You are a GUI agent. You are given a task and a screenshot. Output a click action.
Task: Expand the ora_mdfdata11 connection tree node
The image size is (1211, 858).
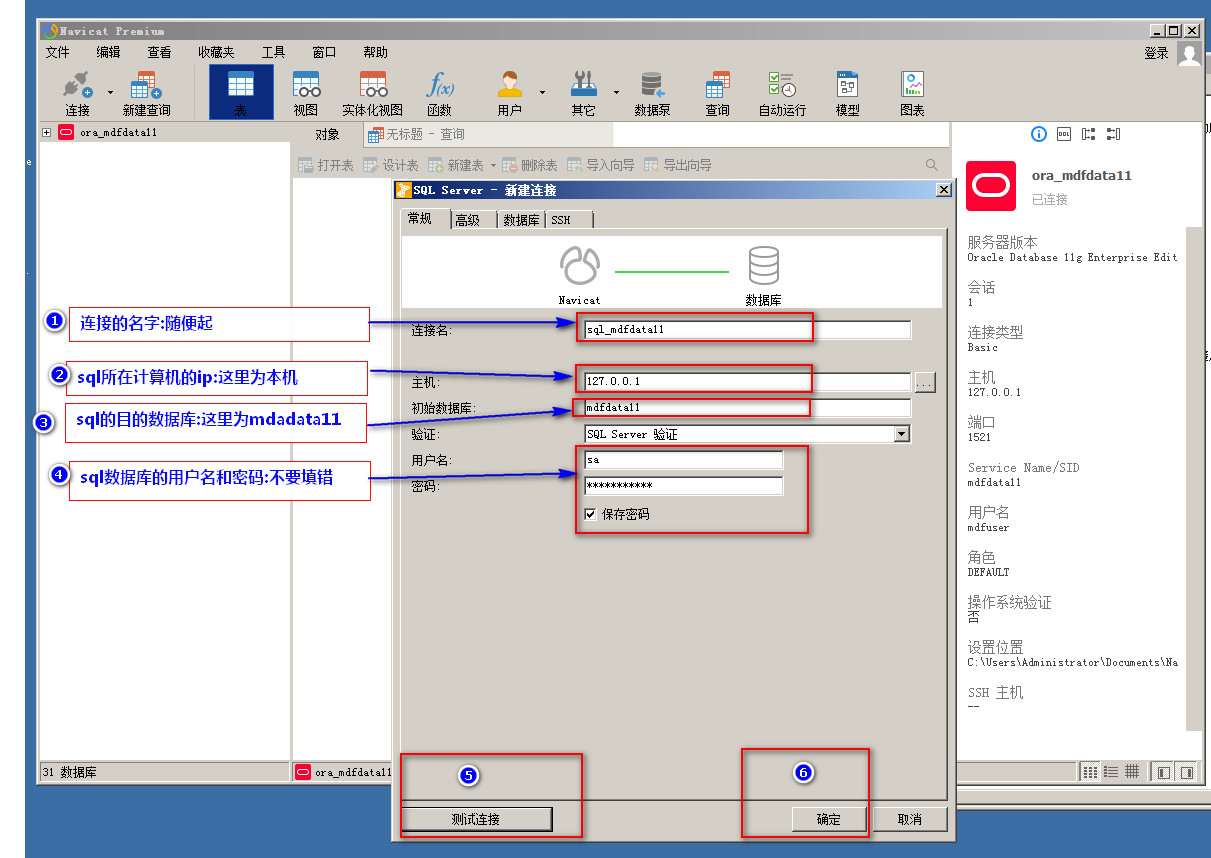[x=47, y=132]
